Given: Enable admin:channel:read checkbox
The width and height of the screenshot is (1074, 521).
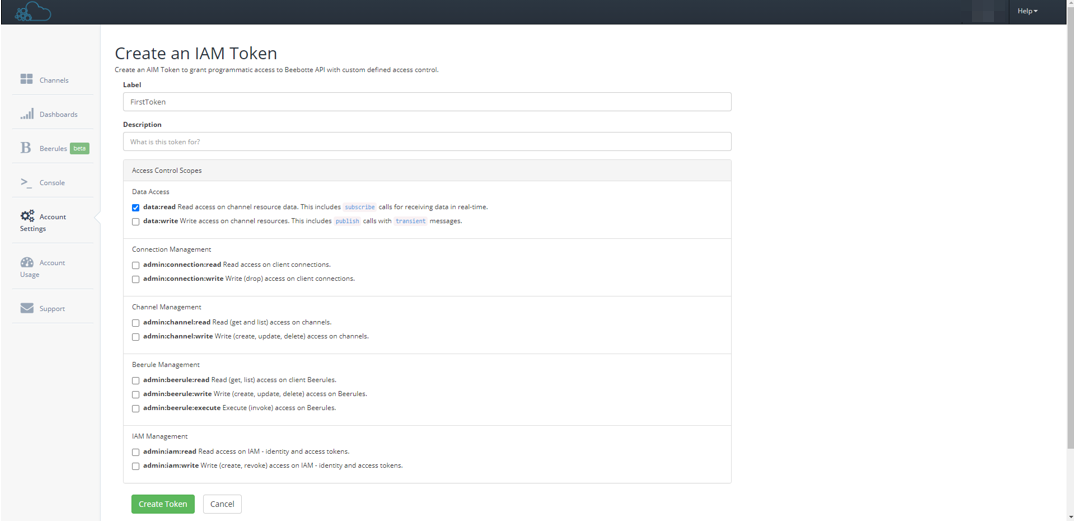Looking at the screenshot, I should 136,322.
